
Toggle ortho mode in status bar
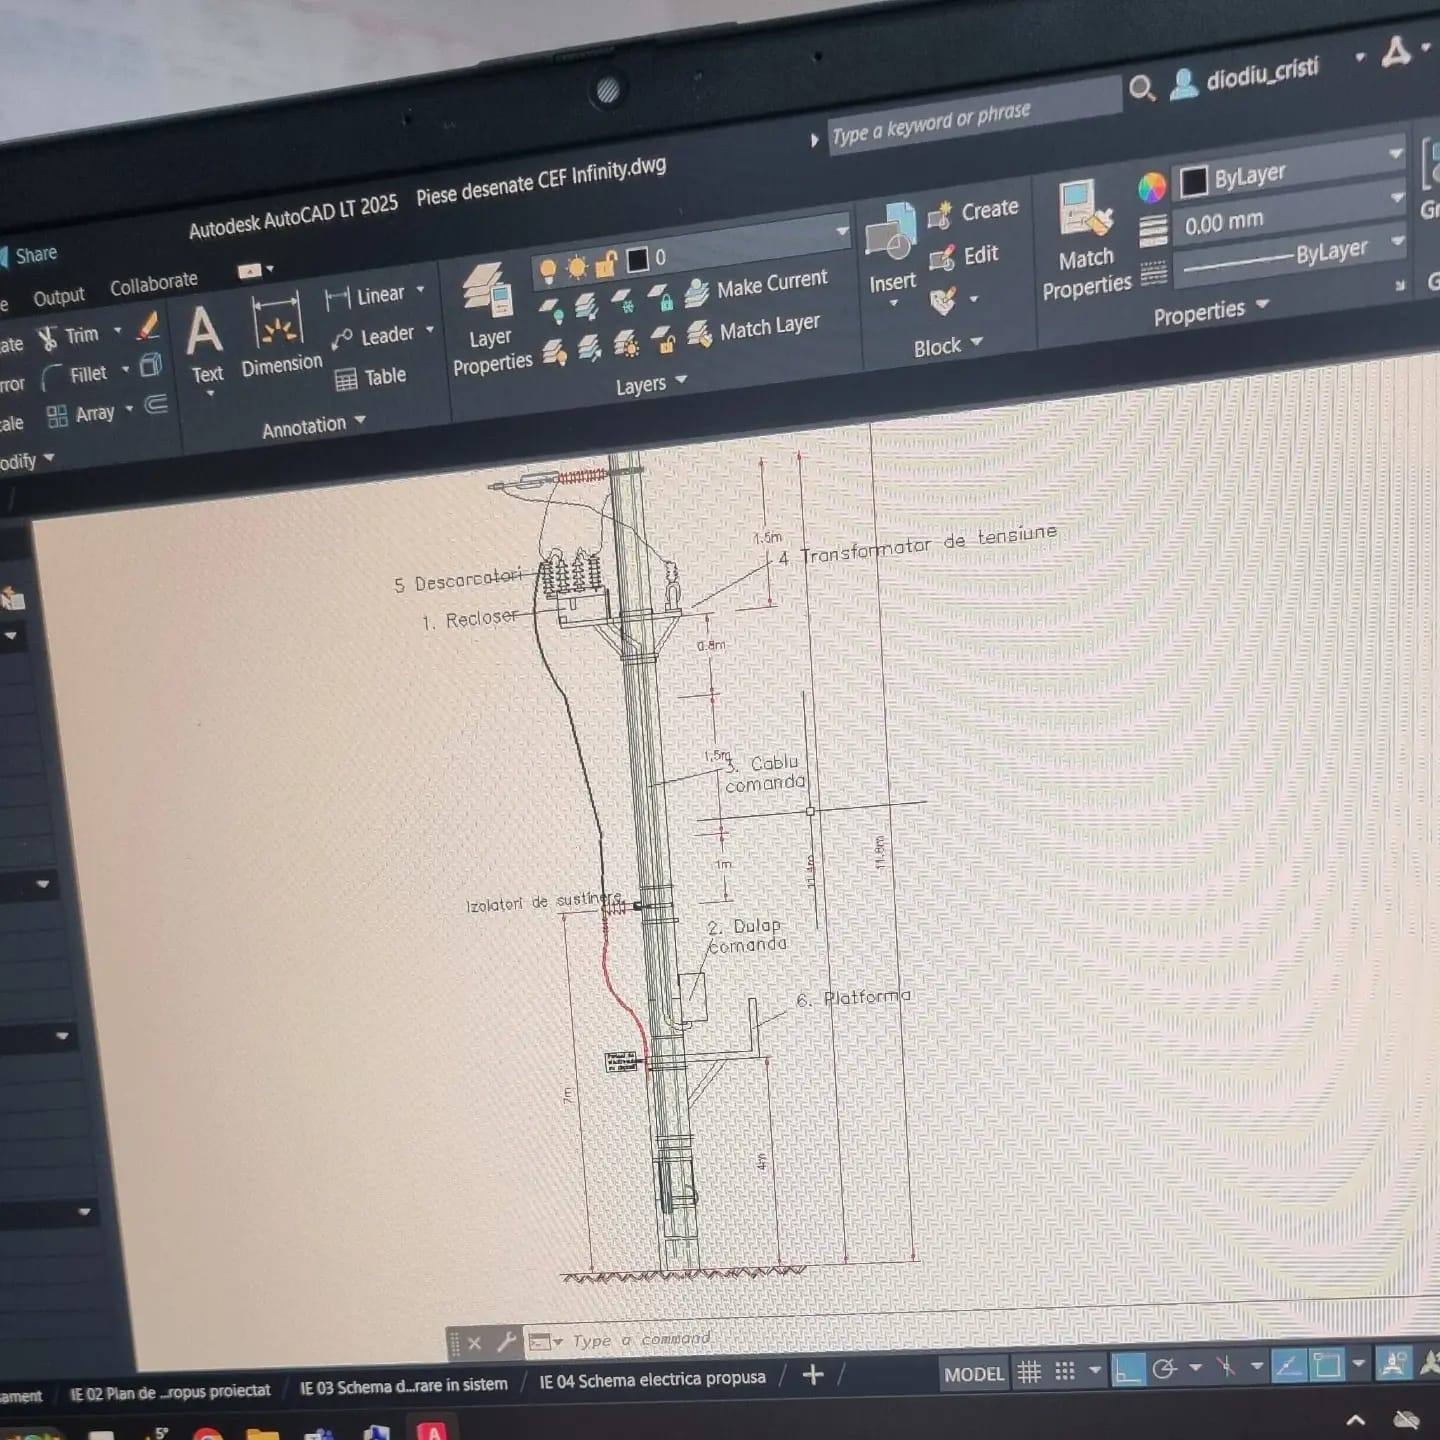(1128, 1370)
